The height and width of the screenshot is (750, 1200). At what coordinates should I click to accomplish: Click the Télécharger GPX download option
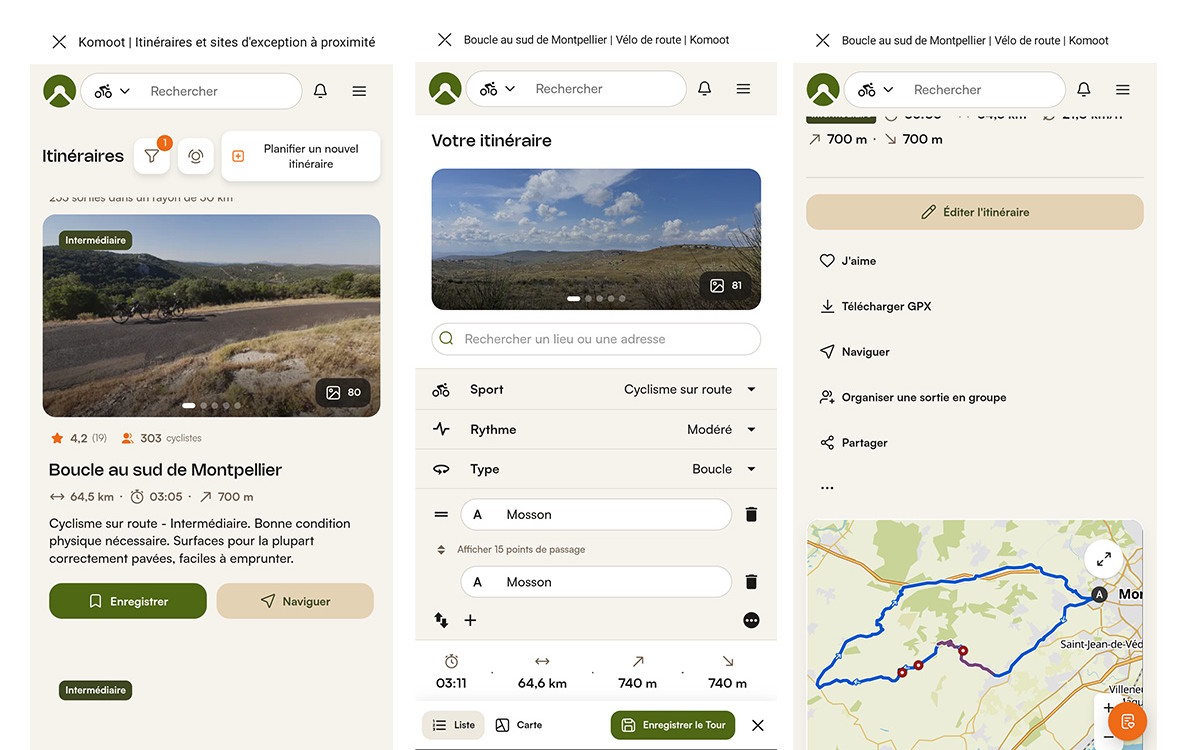tap(875, 307)
